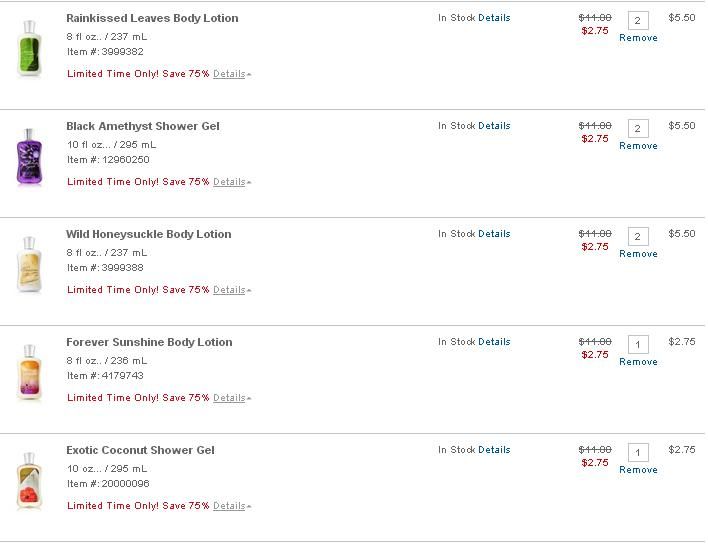Edit quantity box for Rainkissed Leaves lotion

click(x=638, y=20)
